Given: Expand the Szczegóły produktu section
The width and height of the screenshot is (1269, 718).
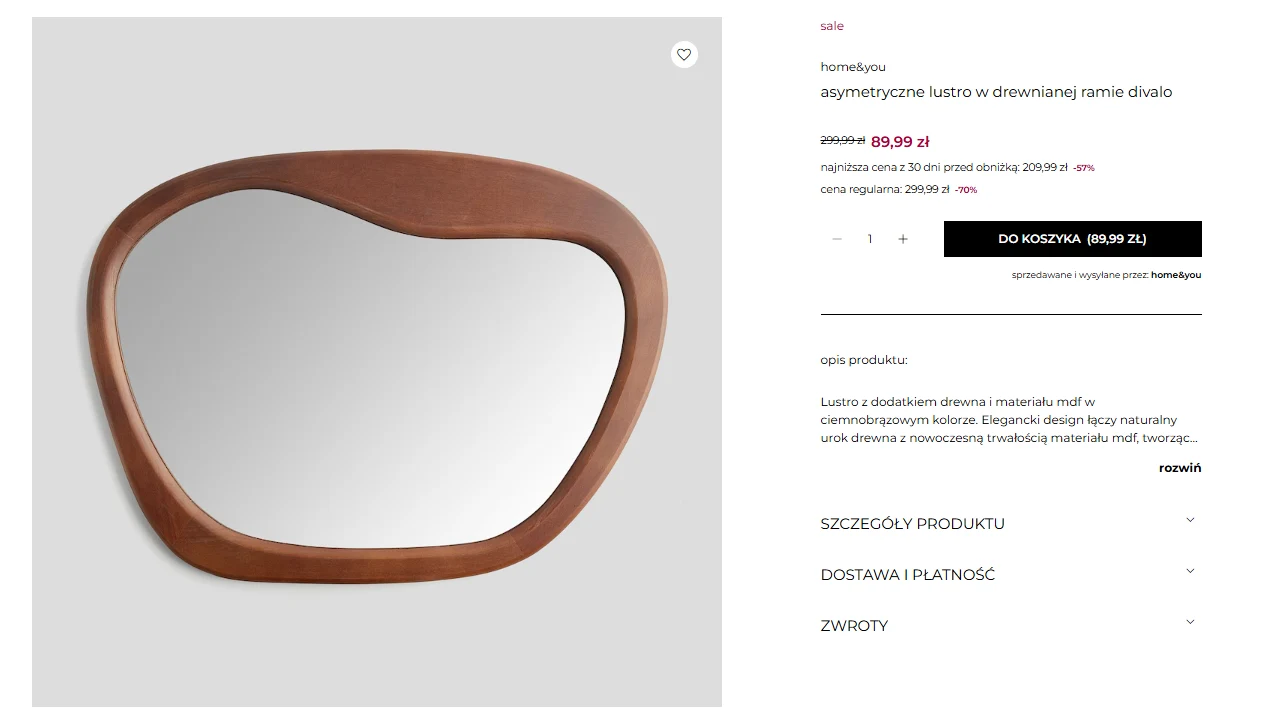Looking at the screenshot, I should coord(1010,524).
